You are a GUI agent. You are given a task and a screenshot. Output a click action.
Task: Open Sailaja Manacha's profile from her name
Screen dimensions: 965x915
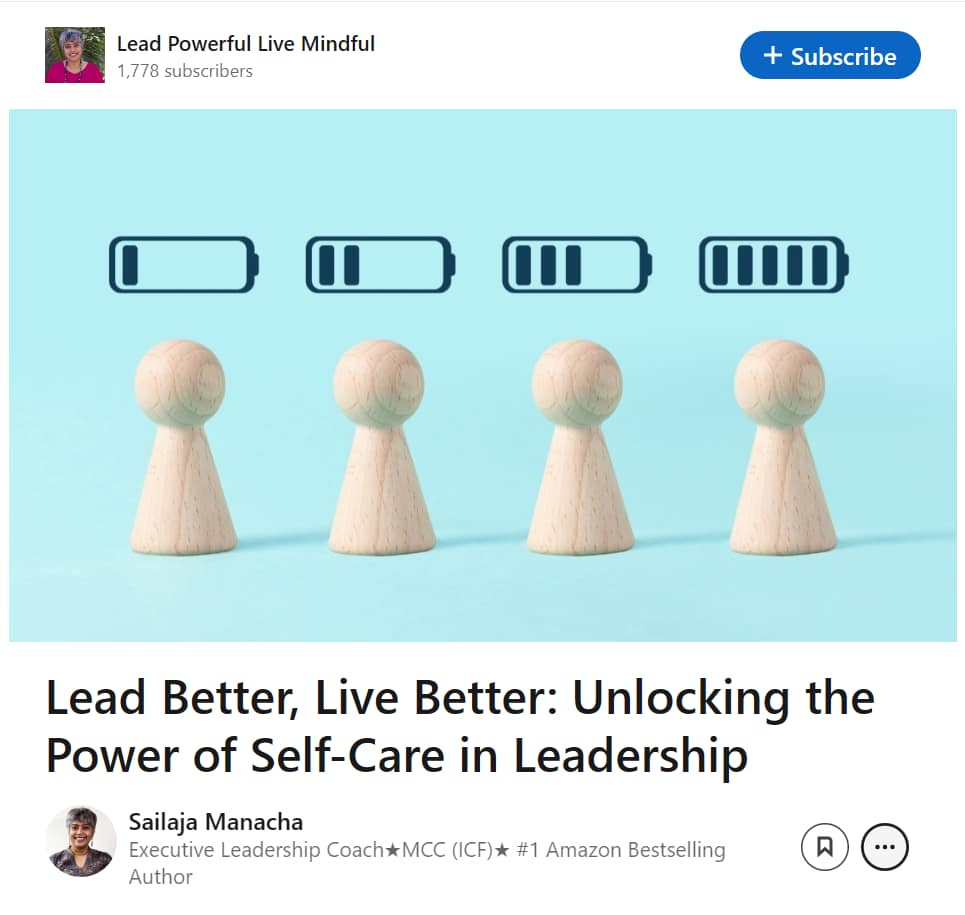[x=215, y=821]
